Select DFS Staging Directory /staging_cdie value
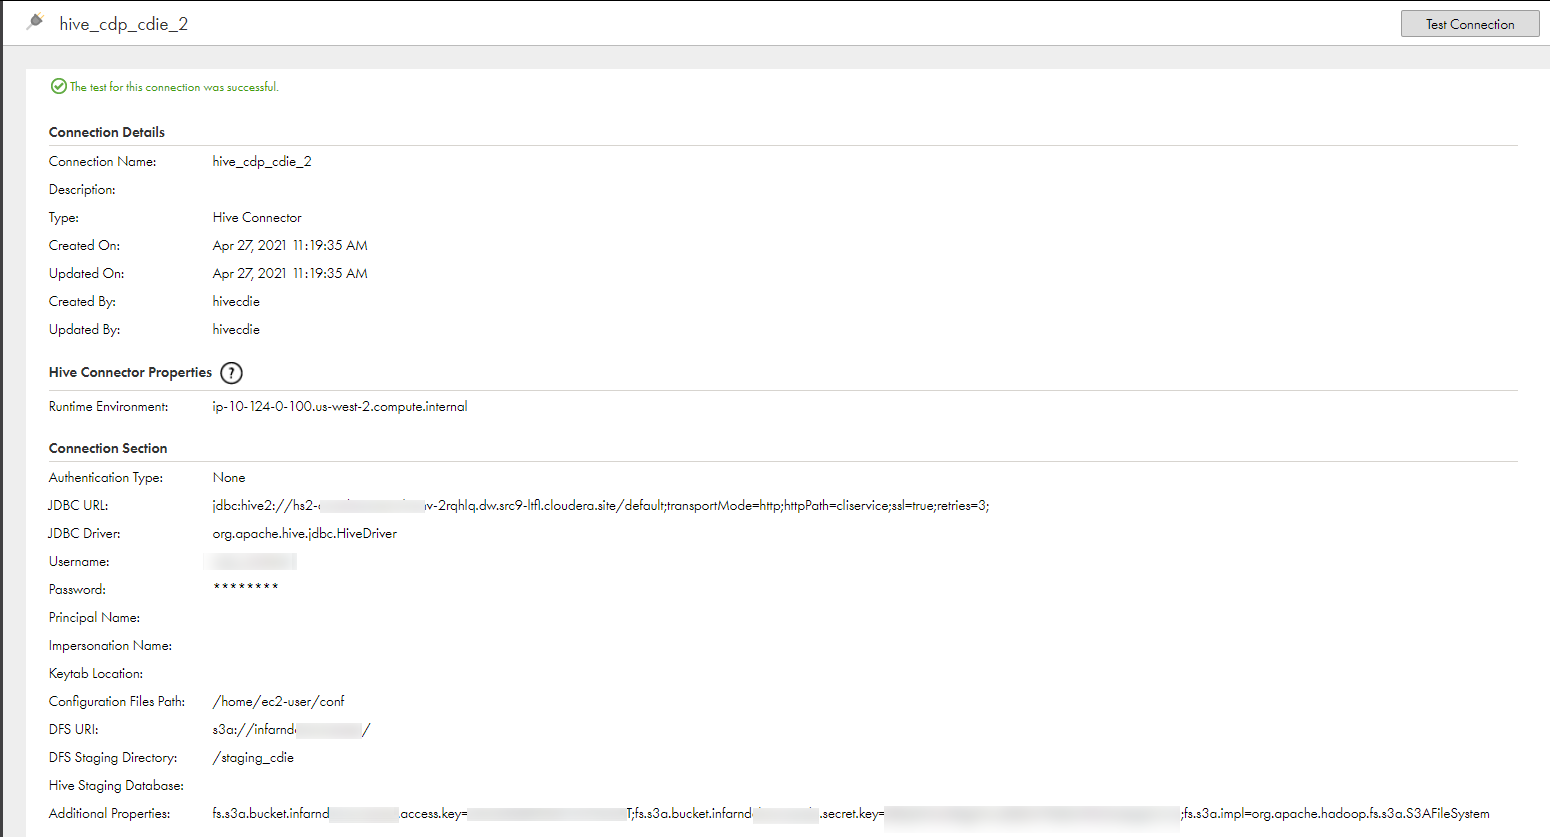 point(253,757)
